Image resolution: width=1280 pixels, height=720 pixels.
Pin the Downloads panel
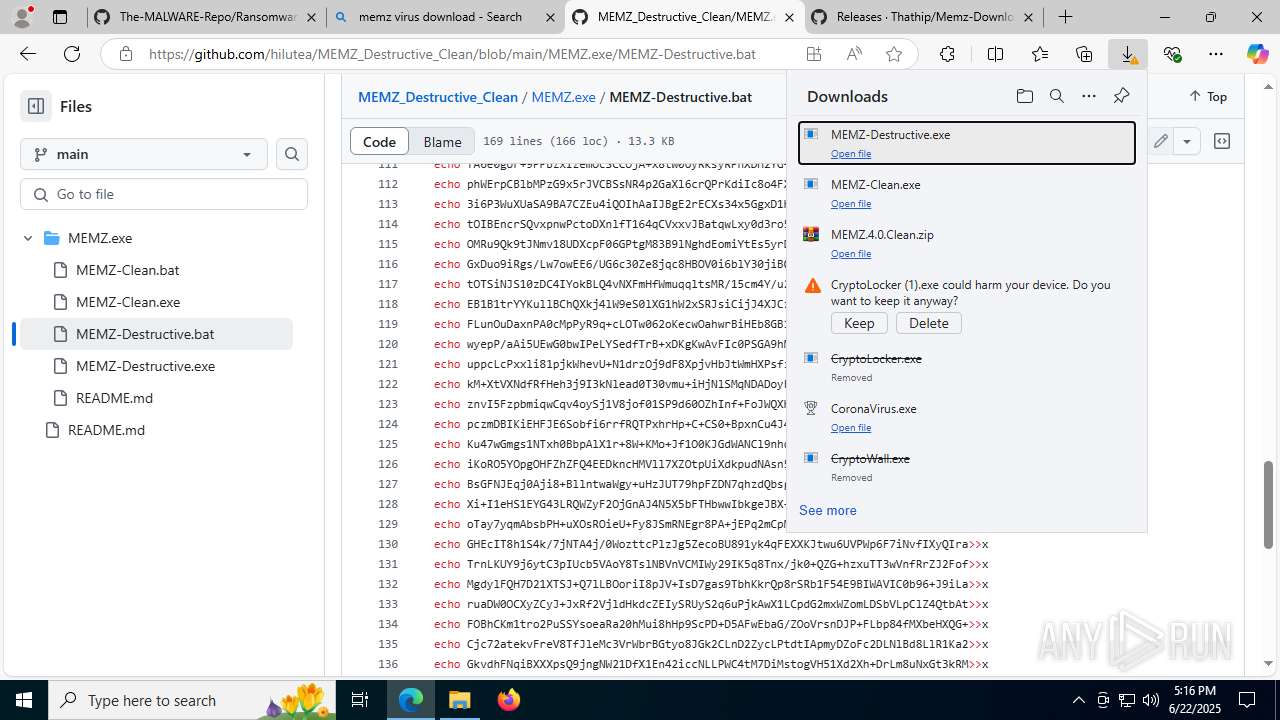point(1121,96)
